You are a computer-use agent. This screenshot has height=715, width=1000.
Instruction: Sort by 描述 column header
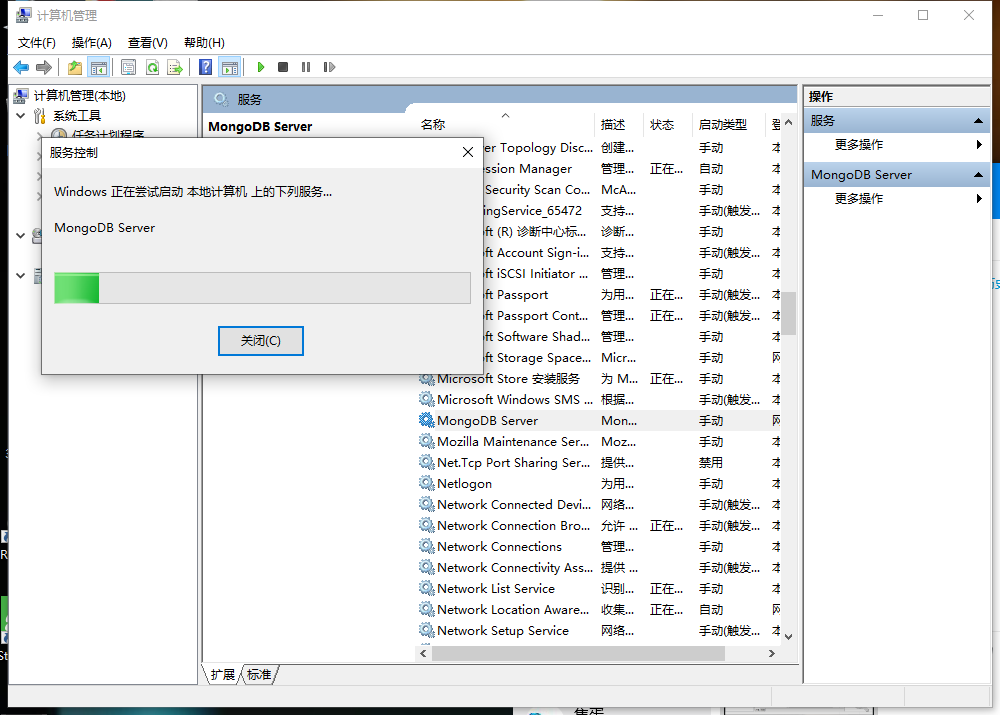[x=619, y=125]
